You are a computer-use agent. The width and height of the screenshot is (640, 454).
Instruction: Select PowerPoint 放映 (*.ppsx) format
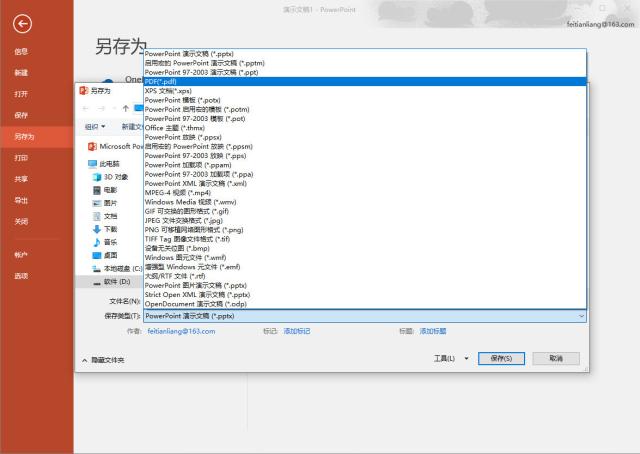365,137
